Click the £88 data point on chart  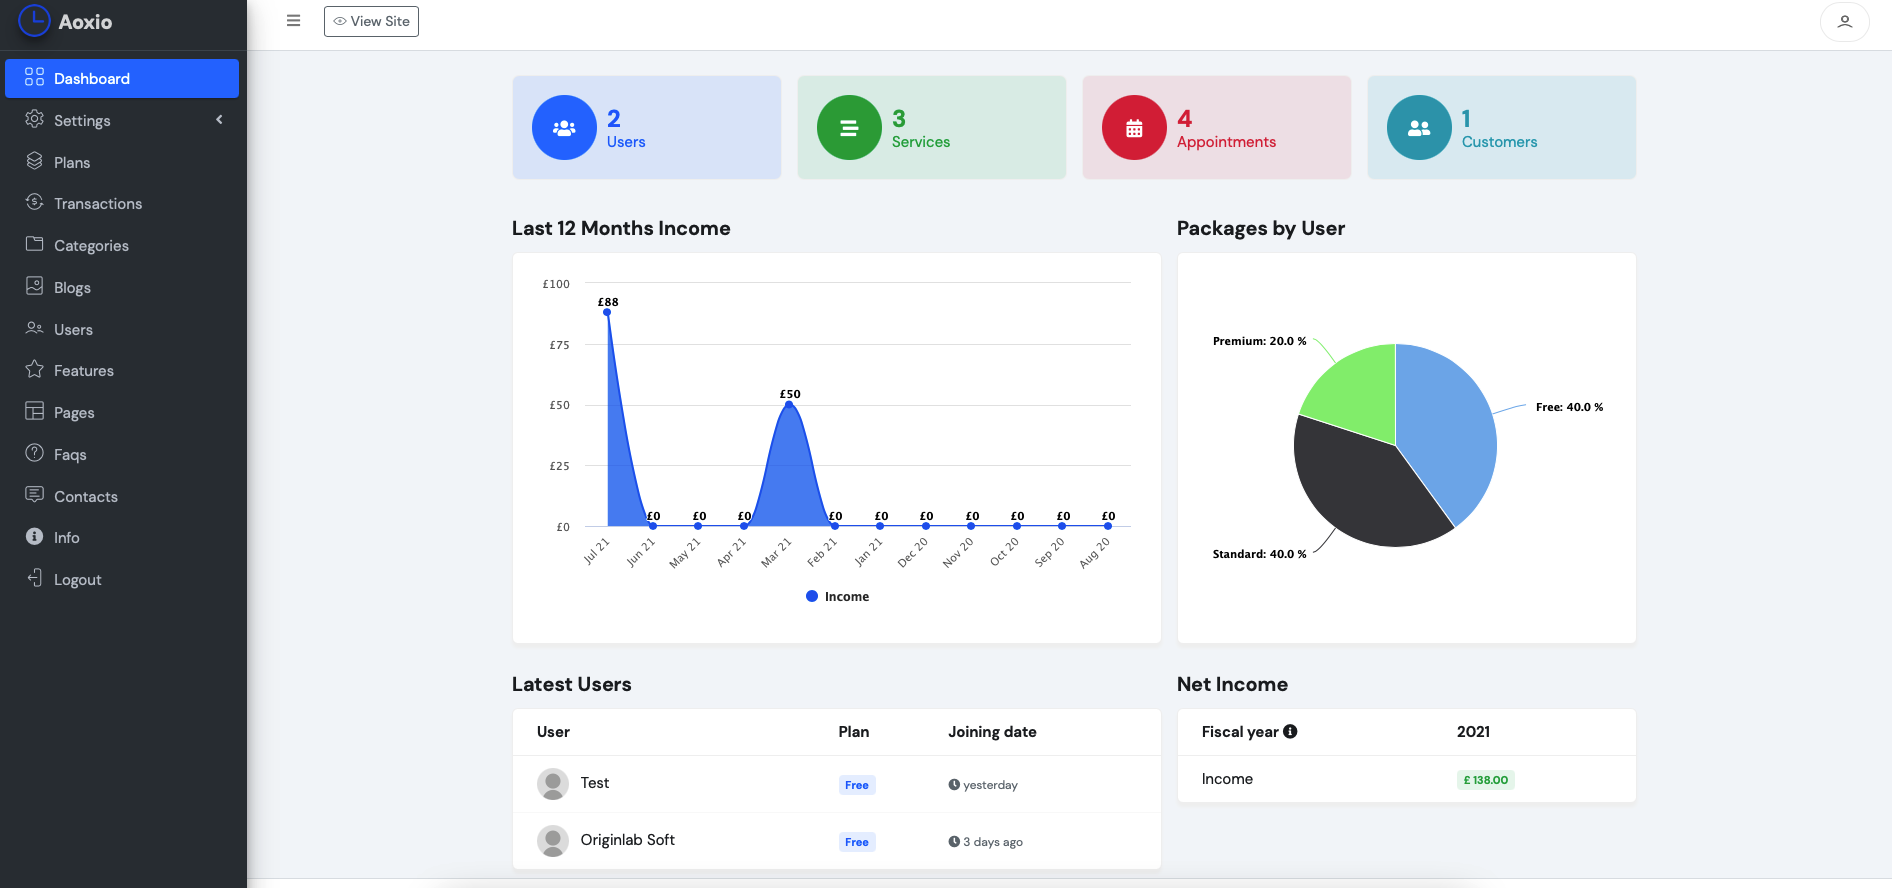tap(607, 313)
